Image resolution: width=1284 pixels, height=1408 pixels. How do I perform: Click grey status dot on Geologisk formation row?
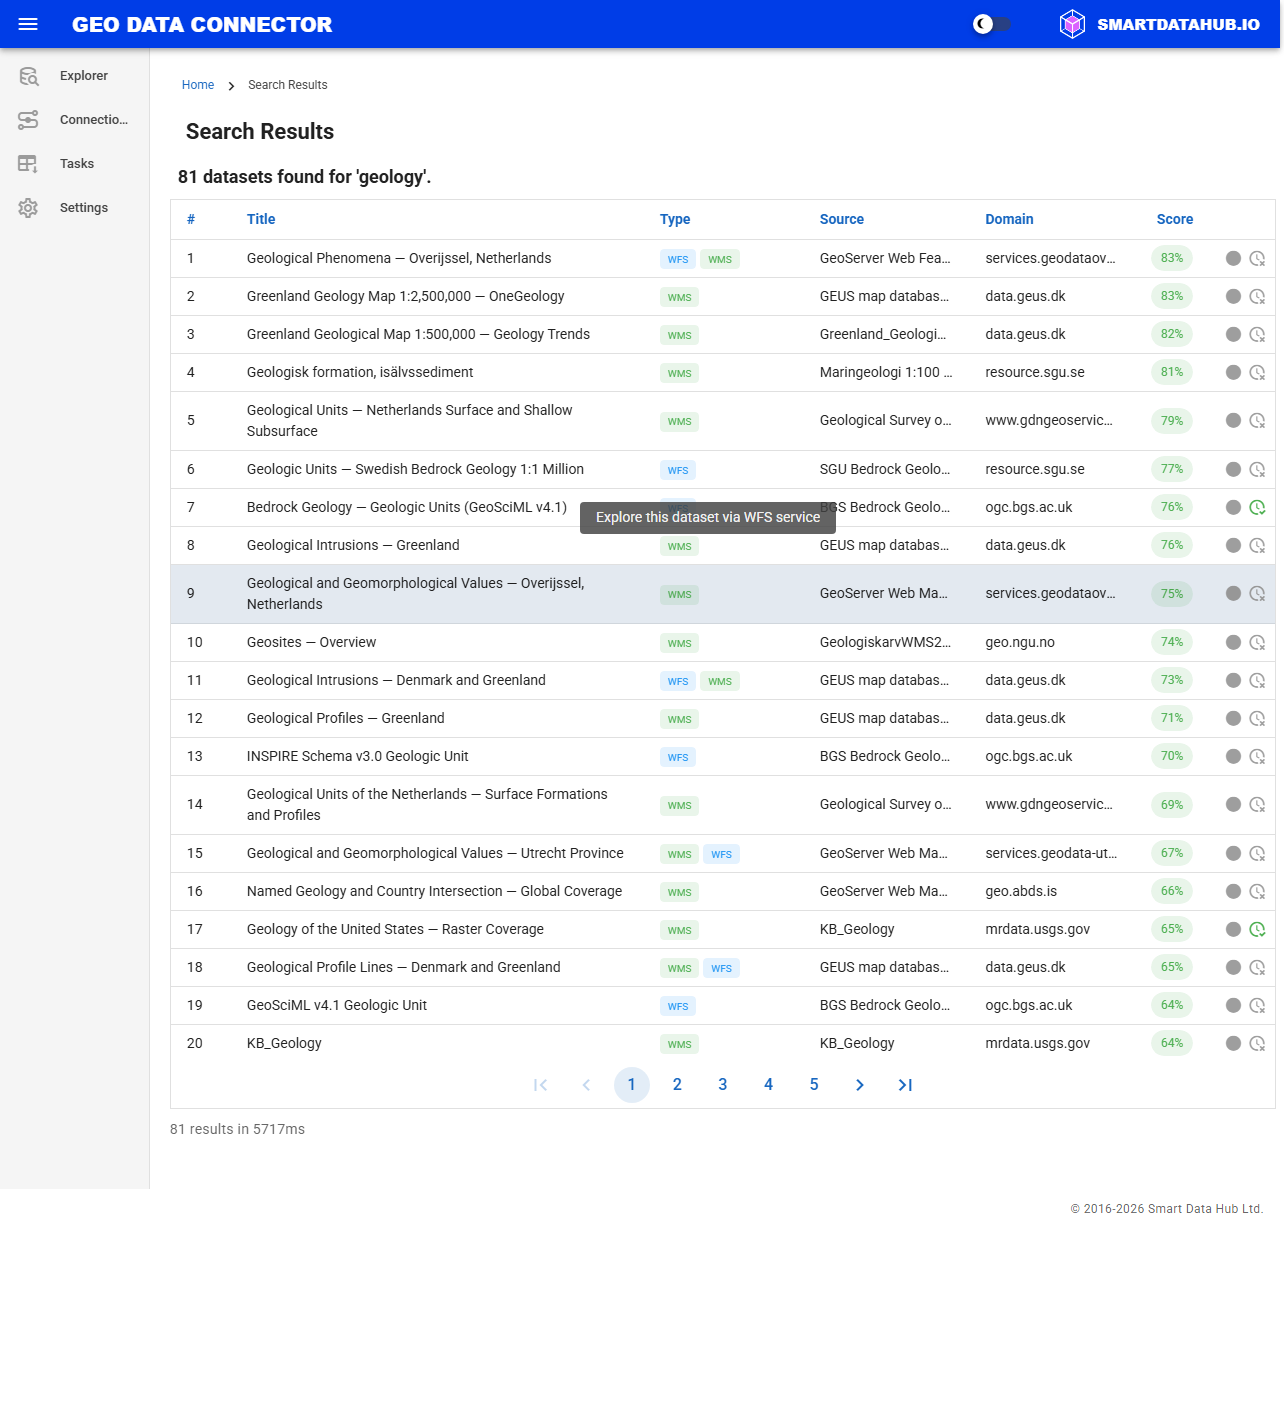click(1233, 372)
